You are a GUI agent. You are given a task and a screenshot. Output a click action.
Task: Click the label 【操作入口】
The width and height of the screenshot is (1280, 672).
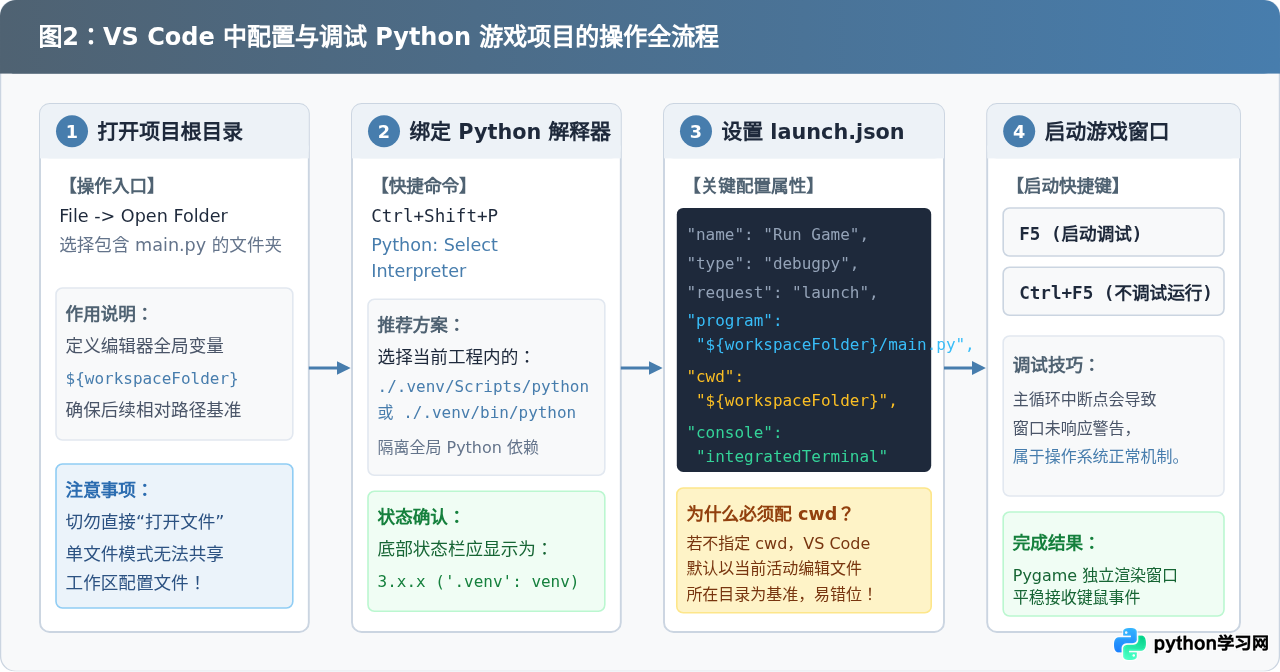[x=110, y=186]
